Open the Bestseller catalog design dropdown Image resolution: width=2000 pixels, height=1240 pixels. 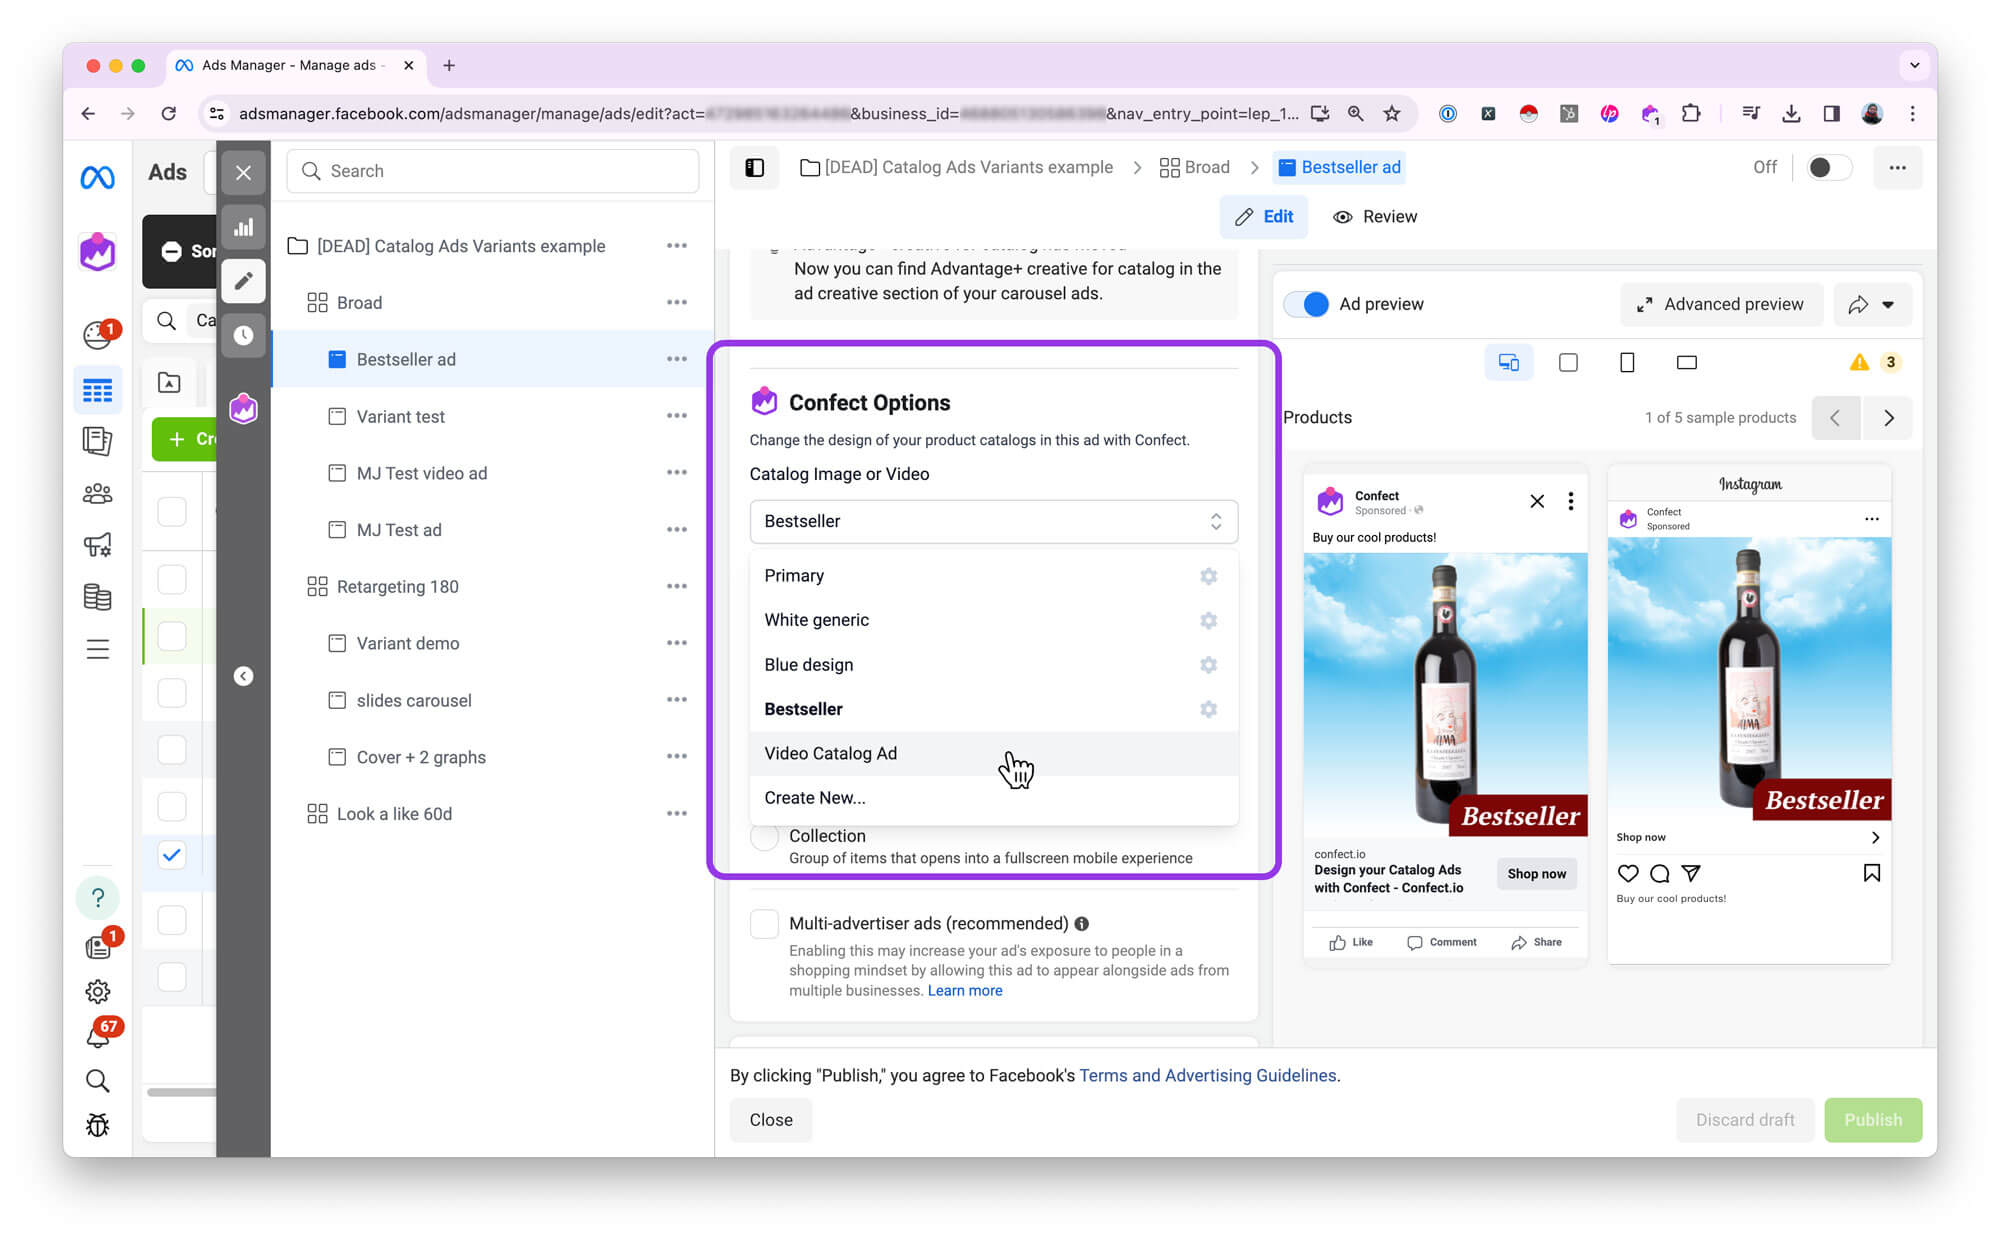coord(993,521)
